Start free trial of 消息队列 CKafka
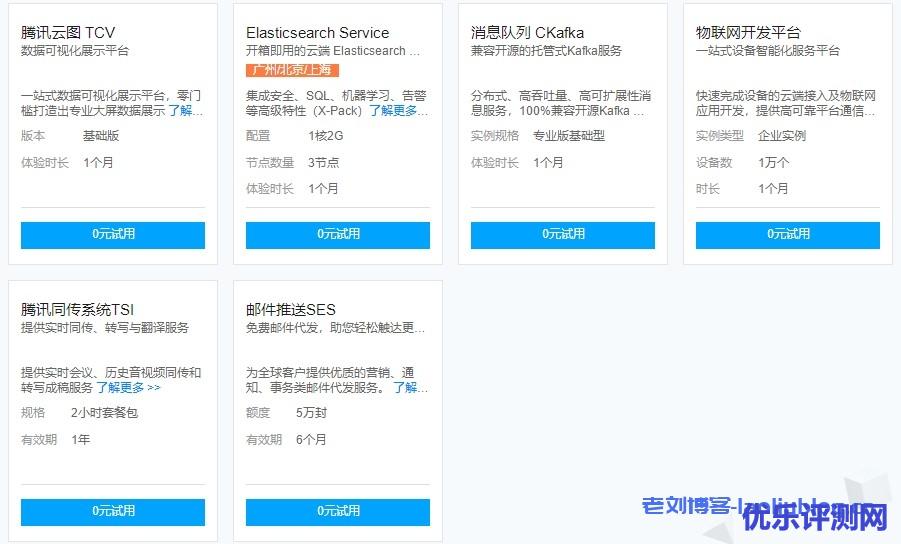Screen dimensions: 901x544 [563, 234]
